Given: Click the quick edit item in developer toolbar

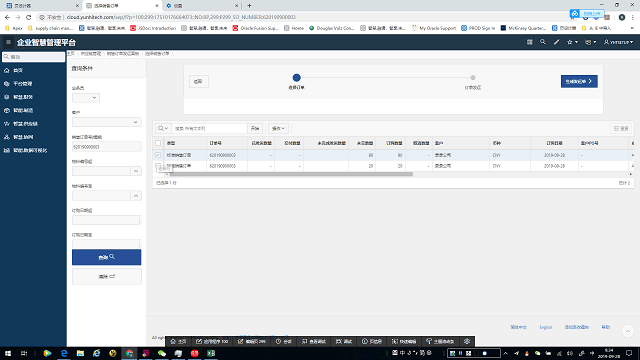Looking at the screenshot, I should pyautogui.click(x=404, y=341).
